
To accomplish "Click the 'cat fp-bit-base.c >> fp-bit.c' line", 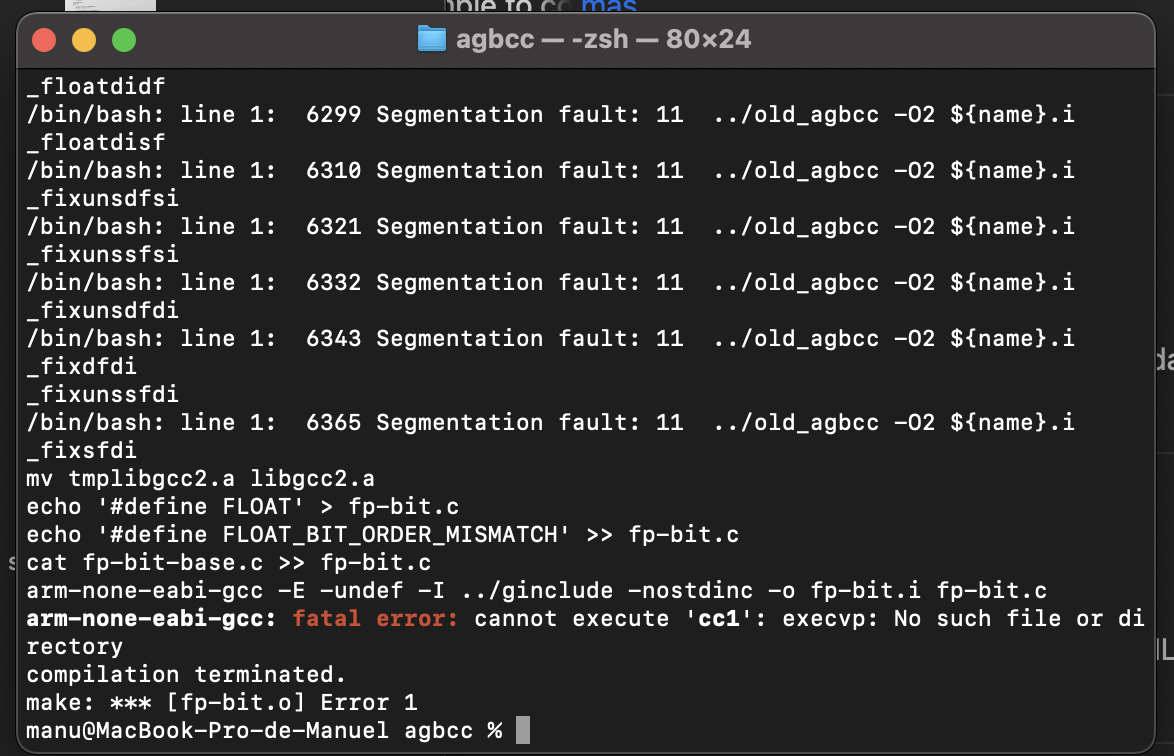I will pyautogui.click(x=228, y=563).
